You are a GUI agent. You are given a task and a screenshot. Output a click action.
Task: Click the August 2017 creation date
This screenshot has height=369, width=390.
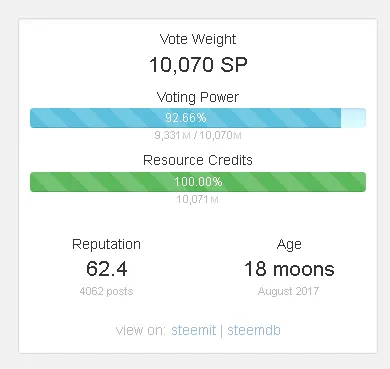288,291
